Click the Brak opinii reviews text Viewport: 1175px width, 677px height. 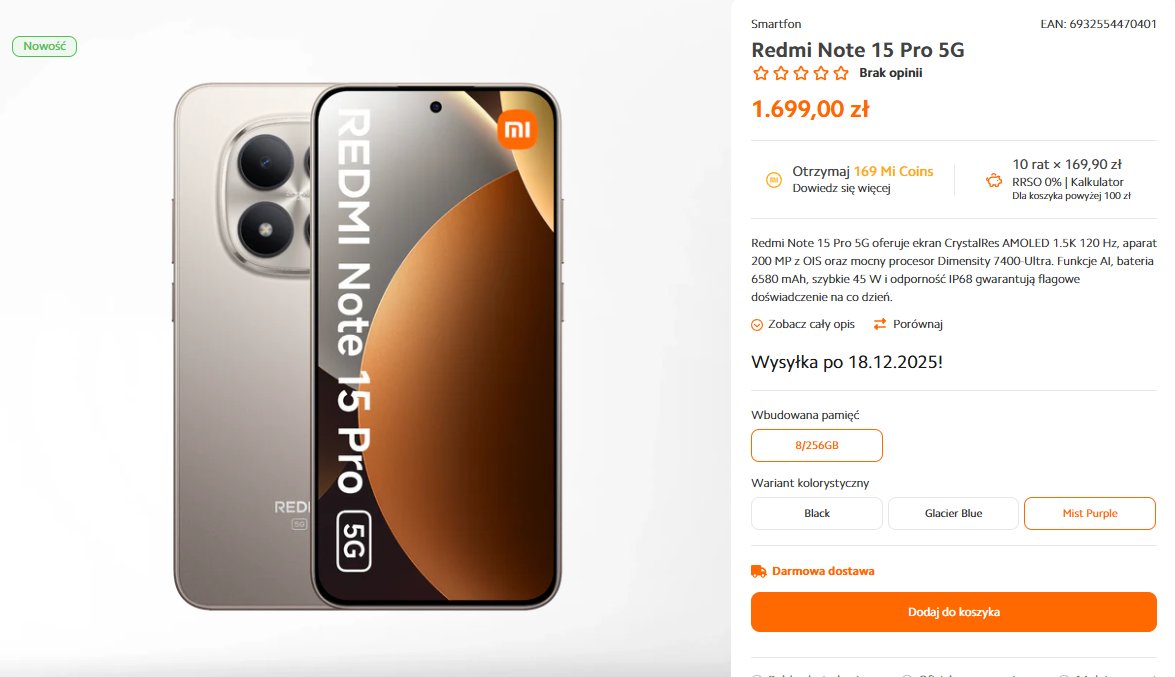tap(890, 73)
